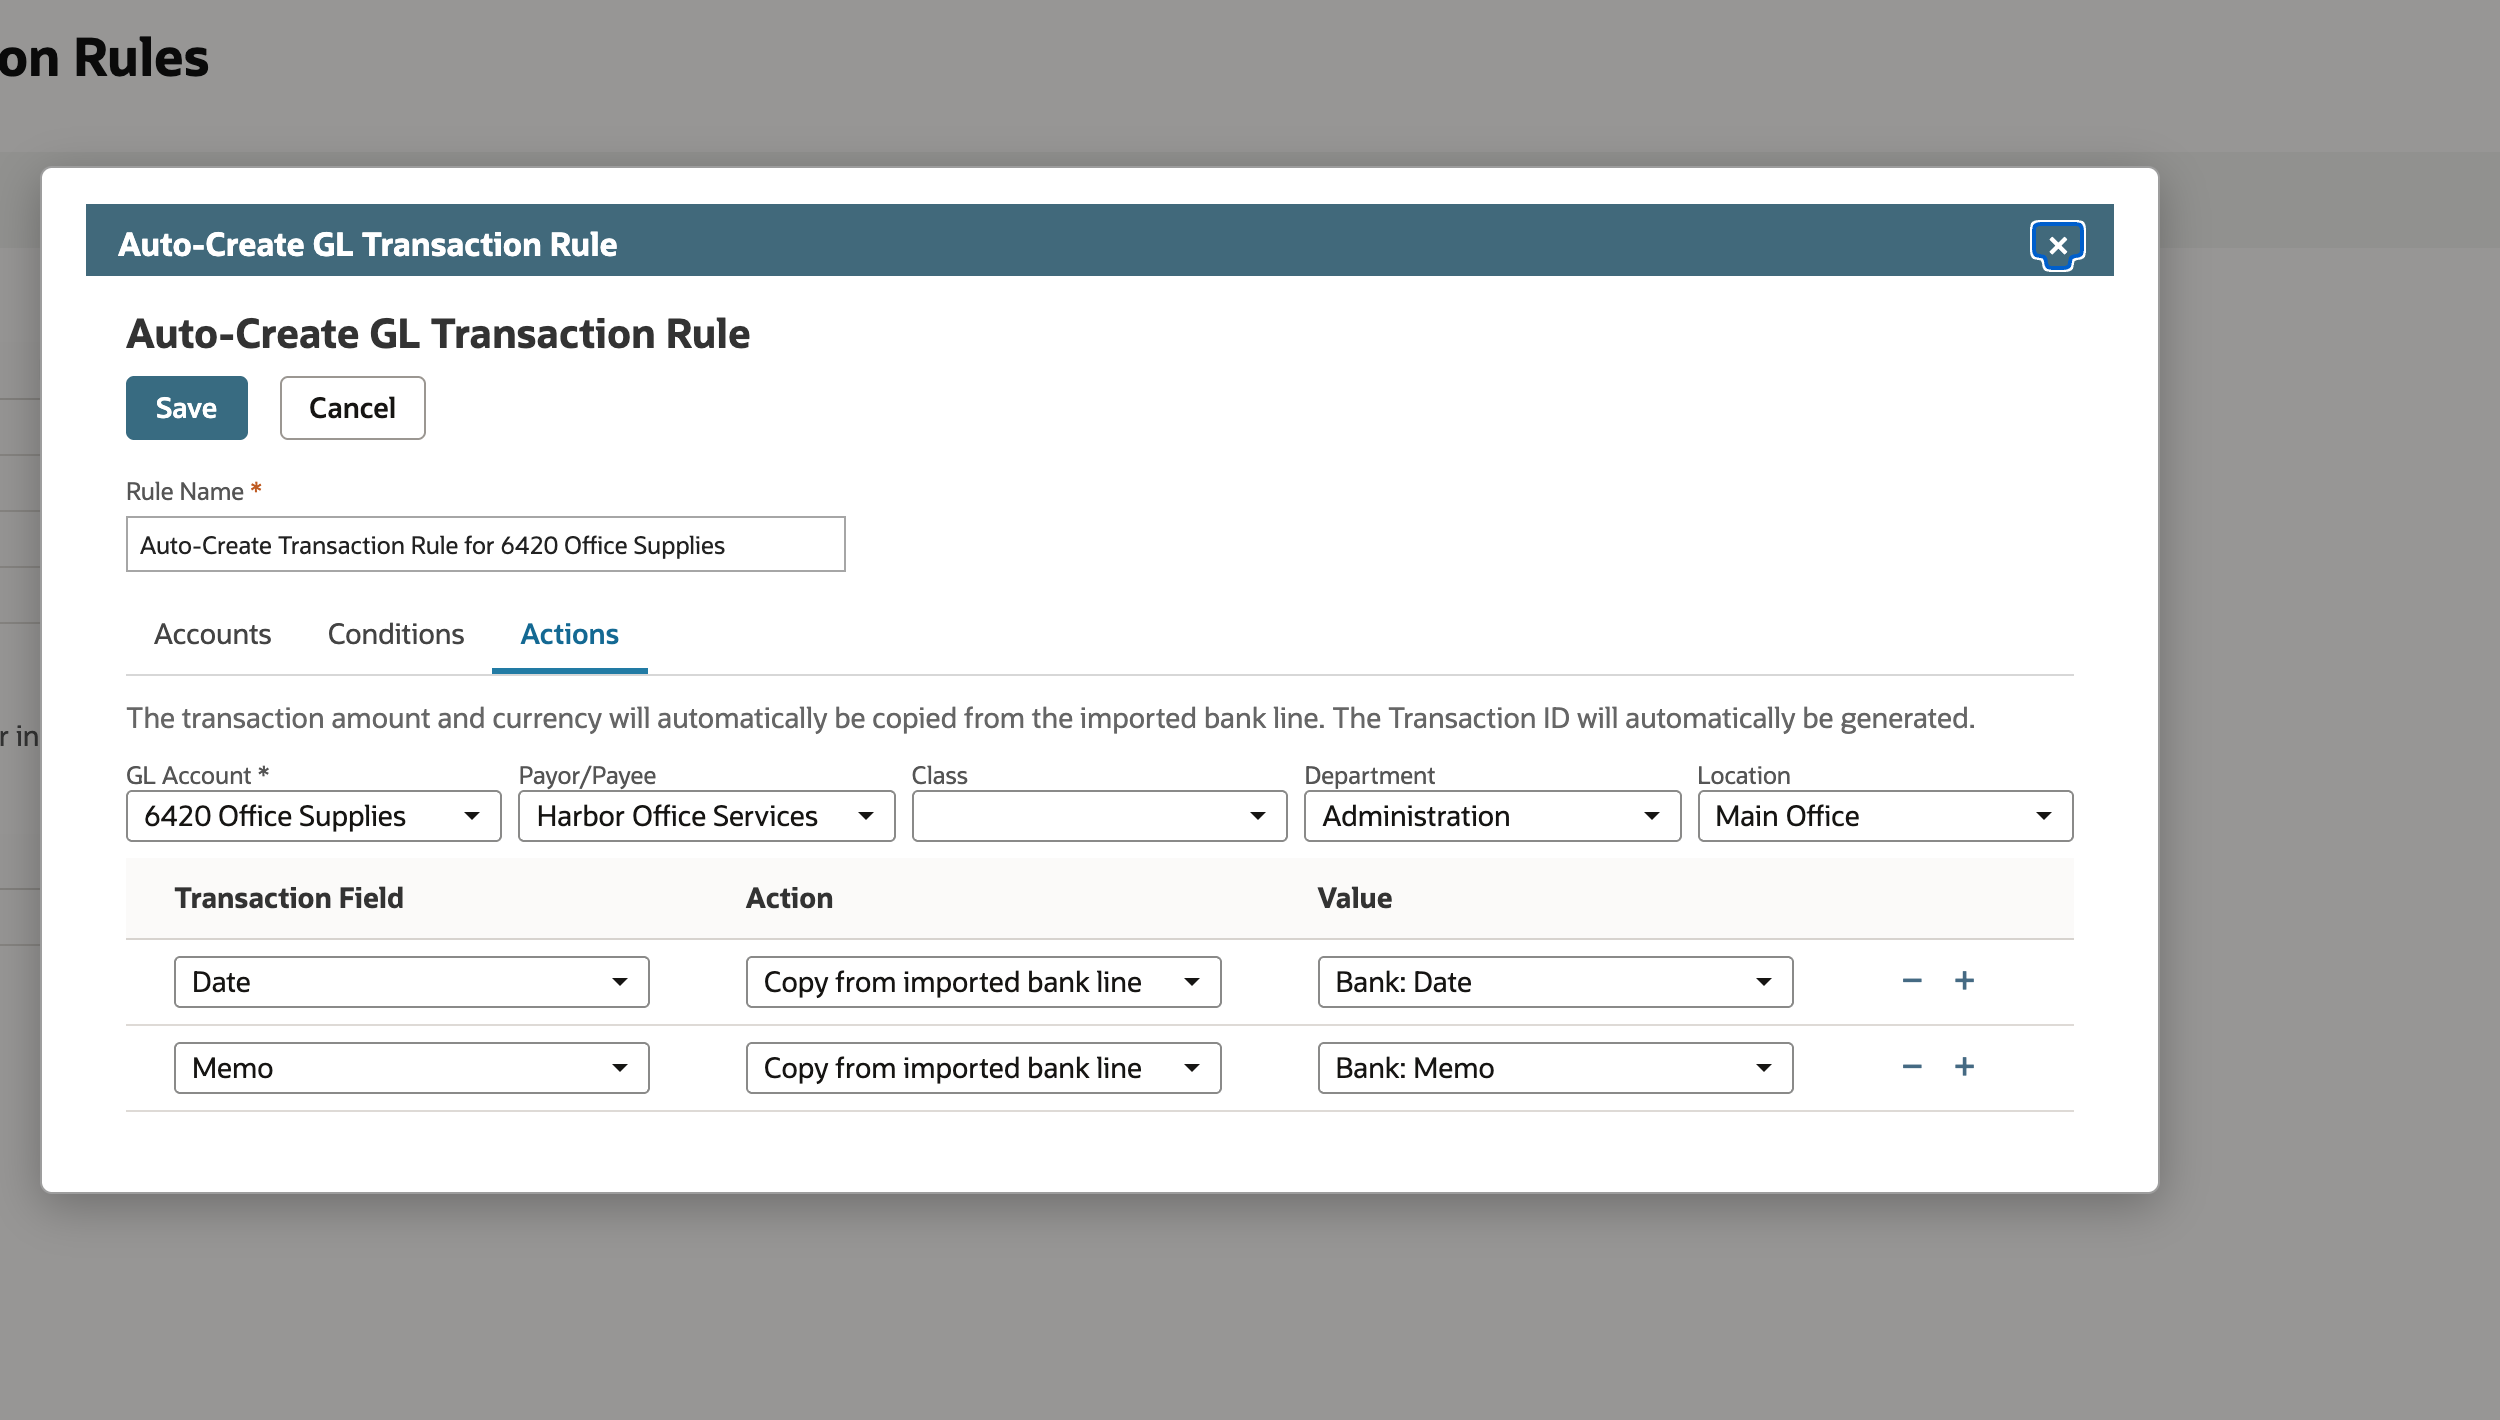Remove the Memo transaction field row

(1911, 1067)
